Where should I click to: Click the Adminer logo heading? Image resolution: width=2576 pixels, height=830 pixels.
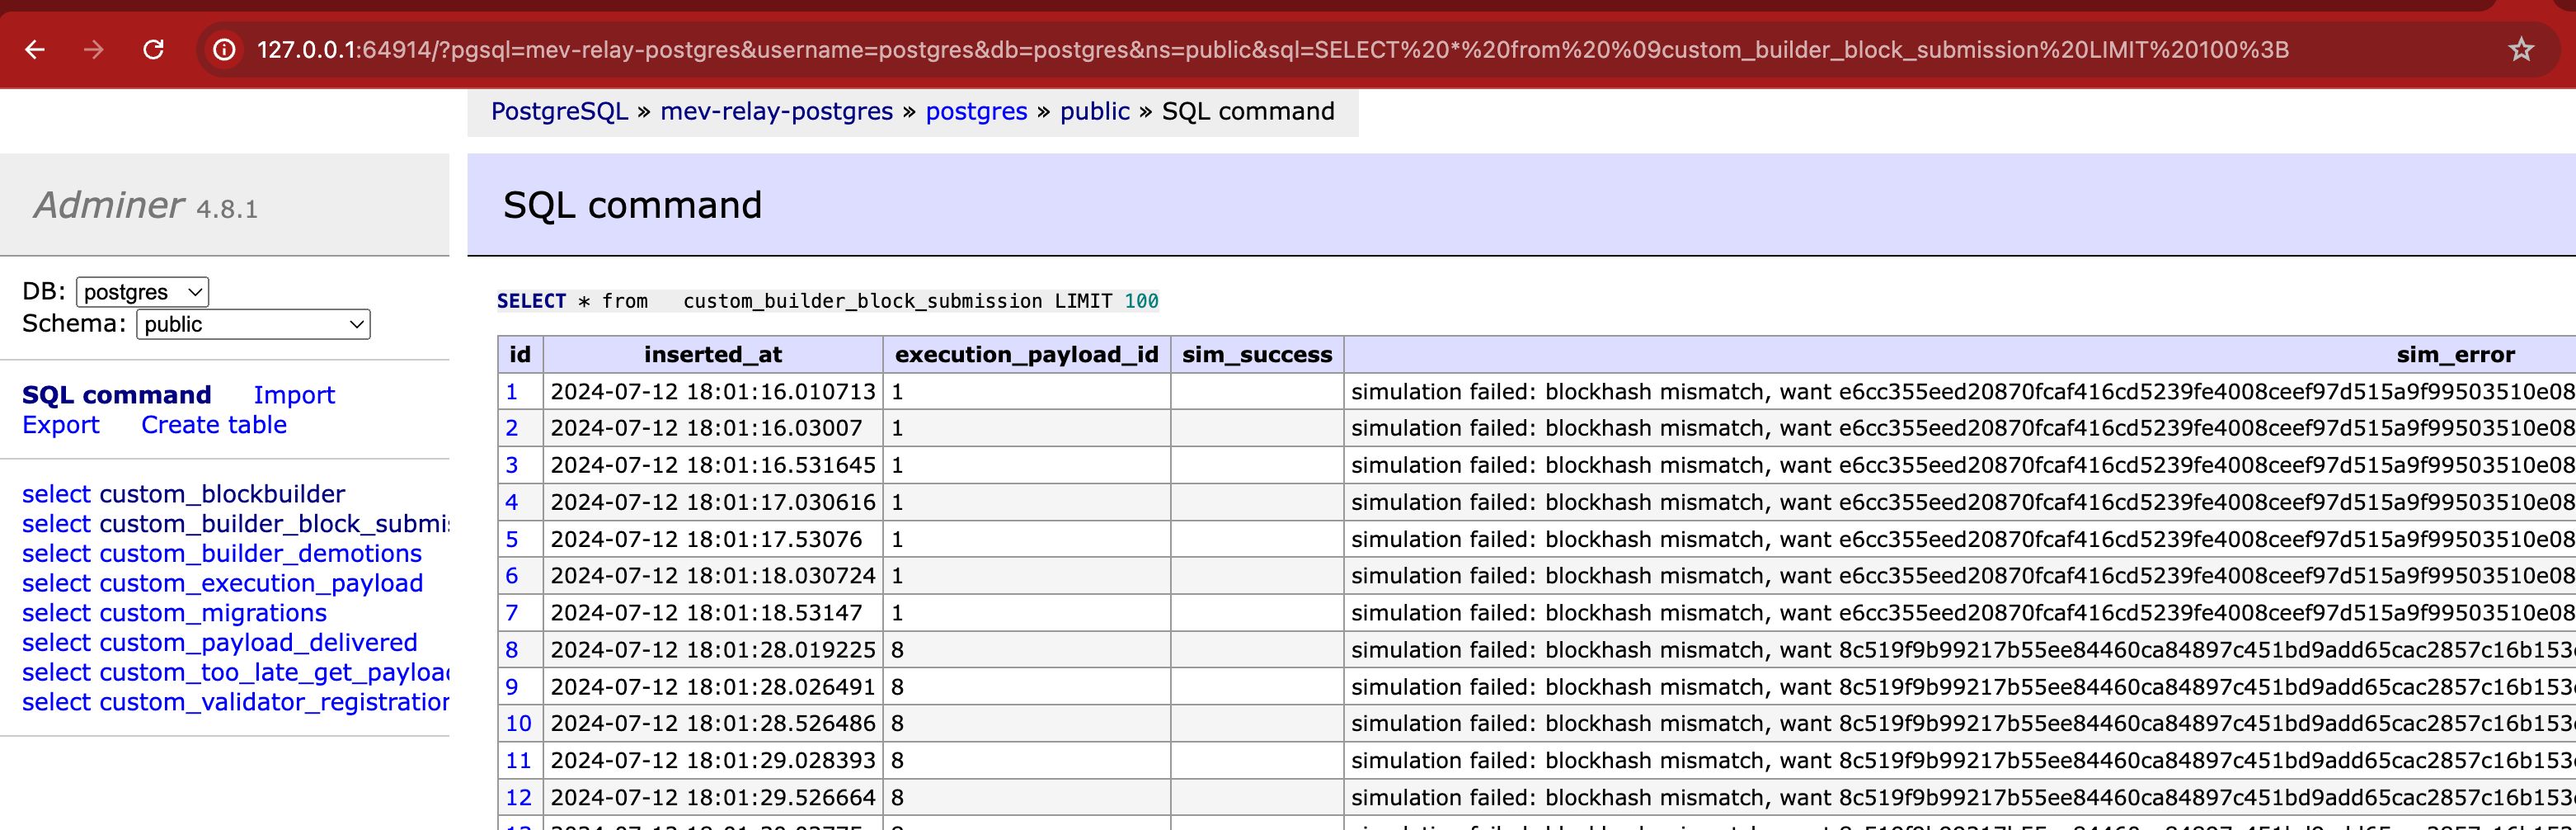click(109, 205)
